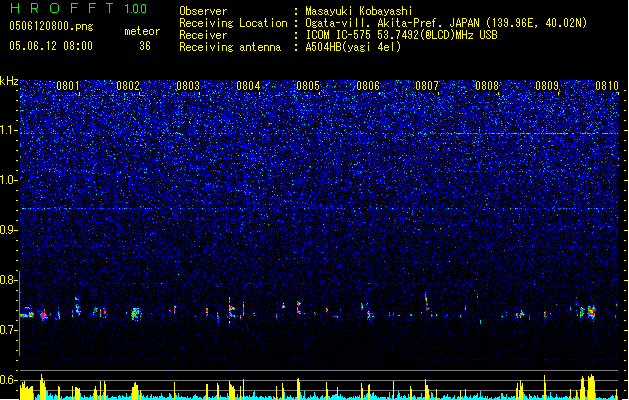Click the HROFFT 1.0.0 title text
This screenshot has height=400, width=629.
79,8
